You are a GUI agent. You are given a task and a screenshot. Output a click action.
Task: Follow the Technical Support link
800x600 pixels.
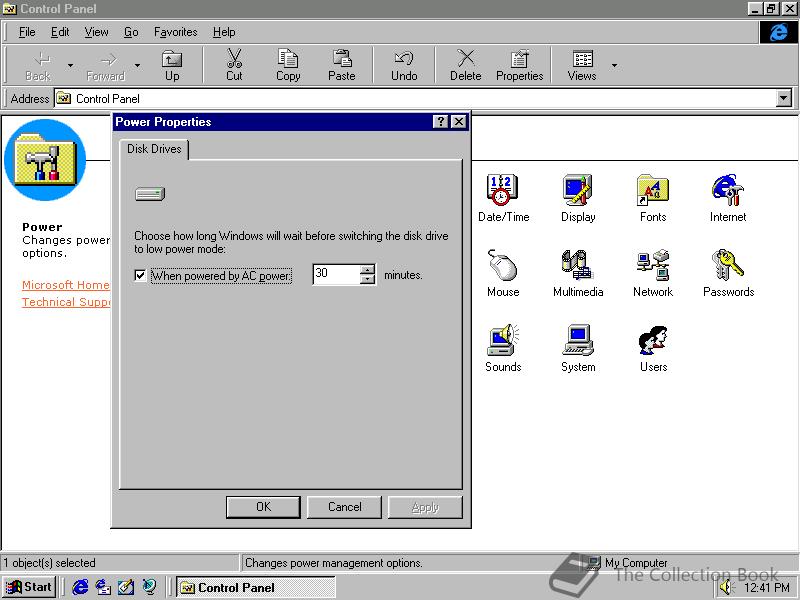[65, 302]
